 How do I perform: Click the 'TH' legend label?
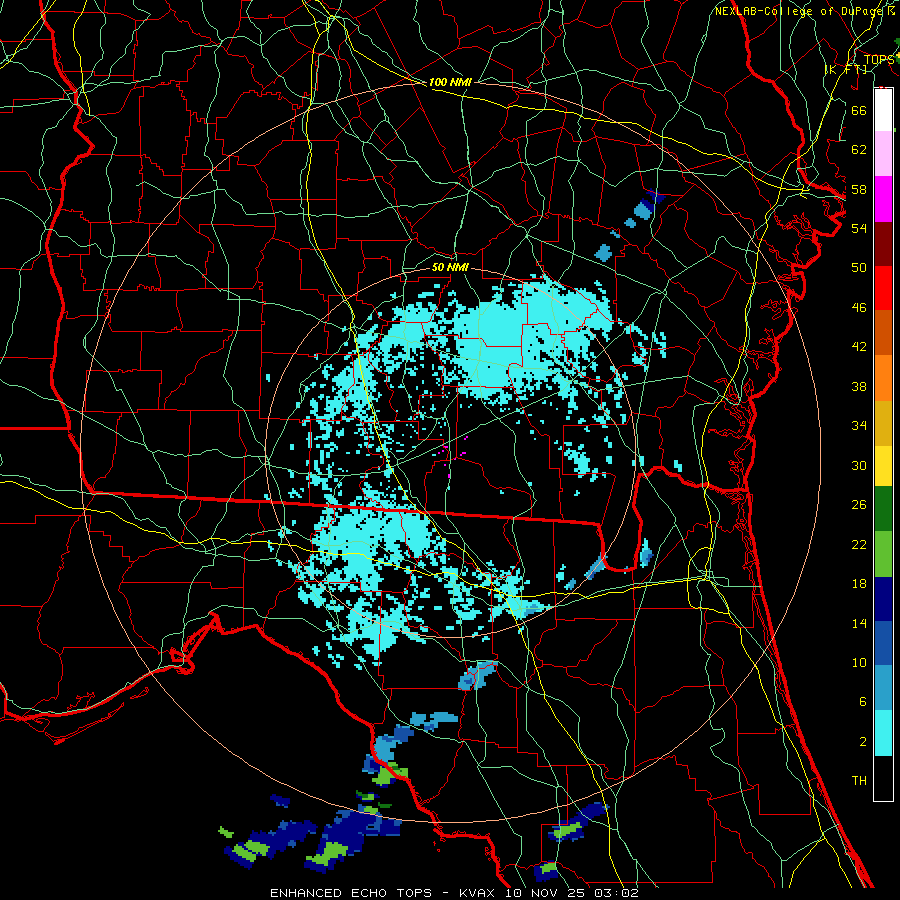tap(859, 781)
